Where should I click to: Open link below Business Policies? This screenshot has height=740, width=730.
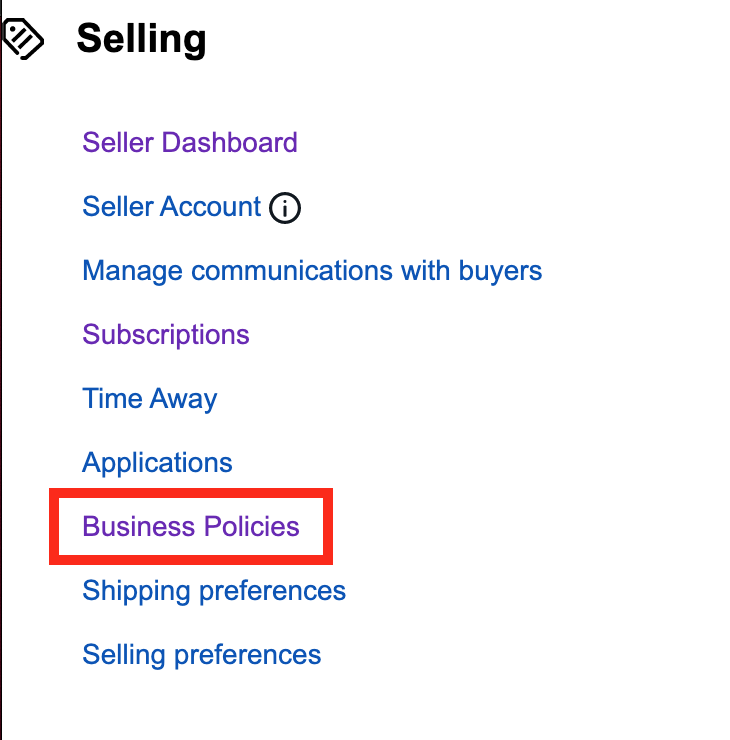click(214, 590)
